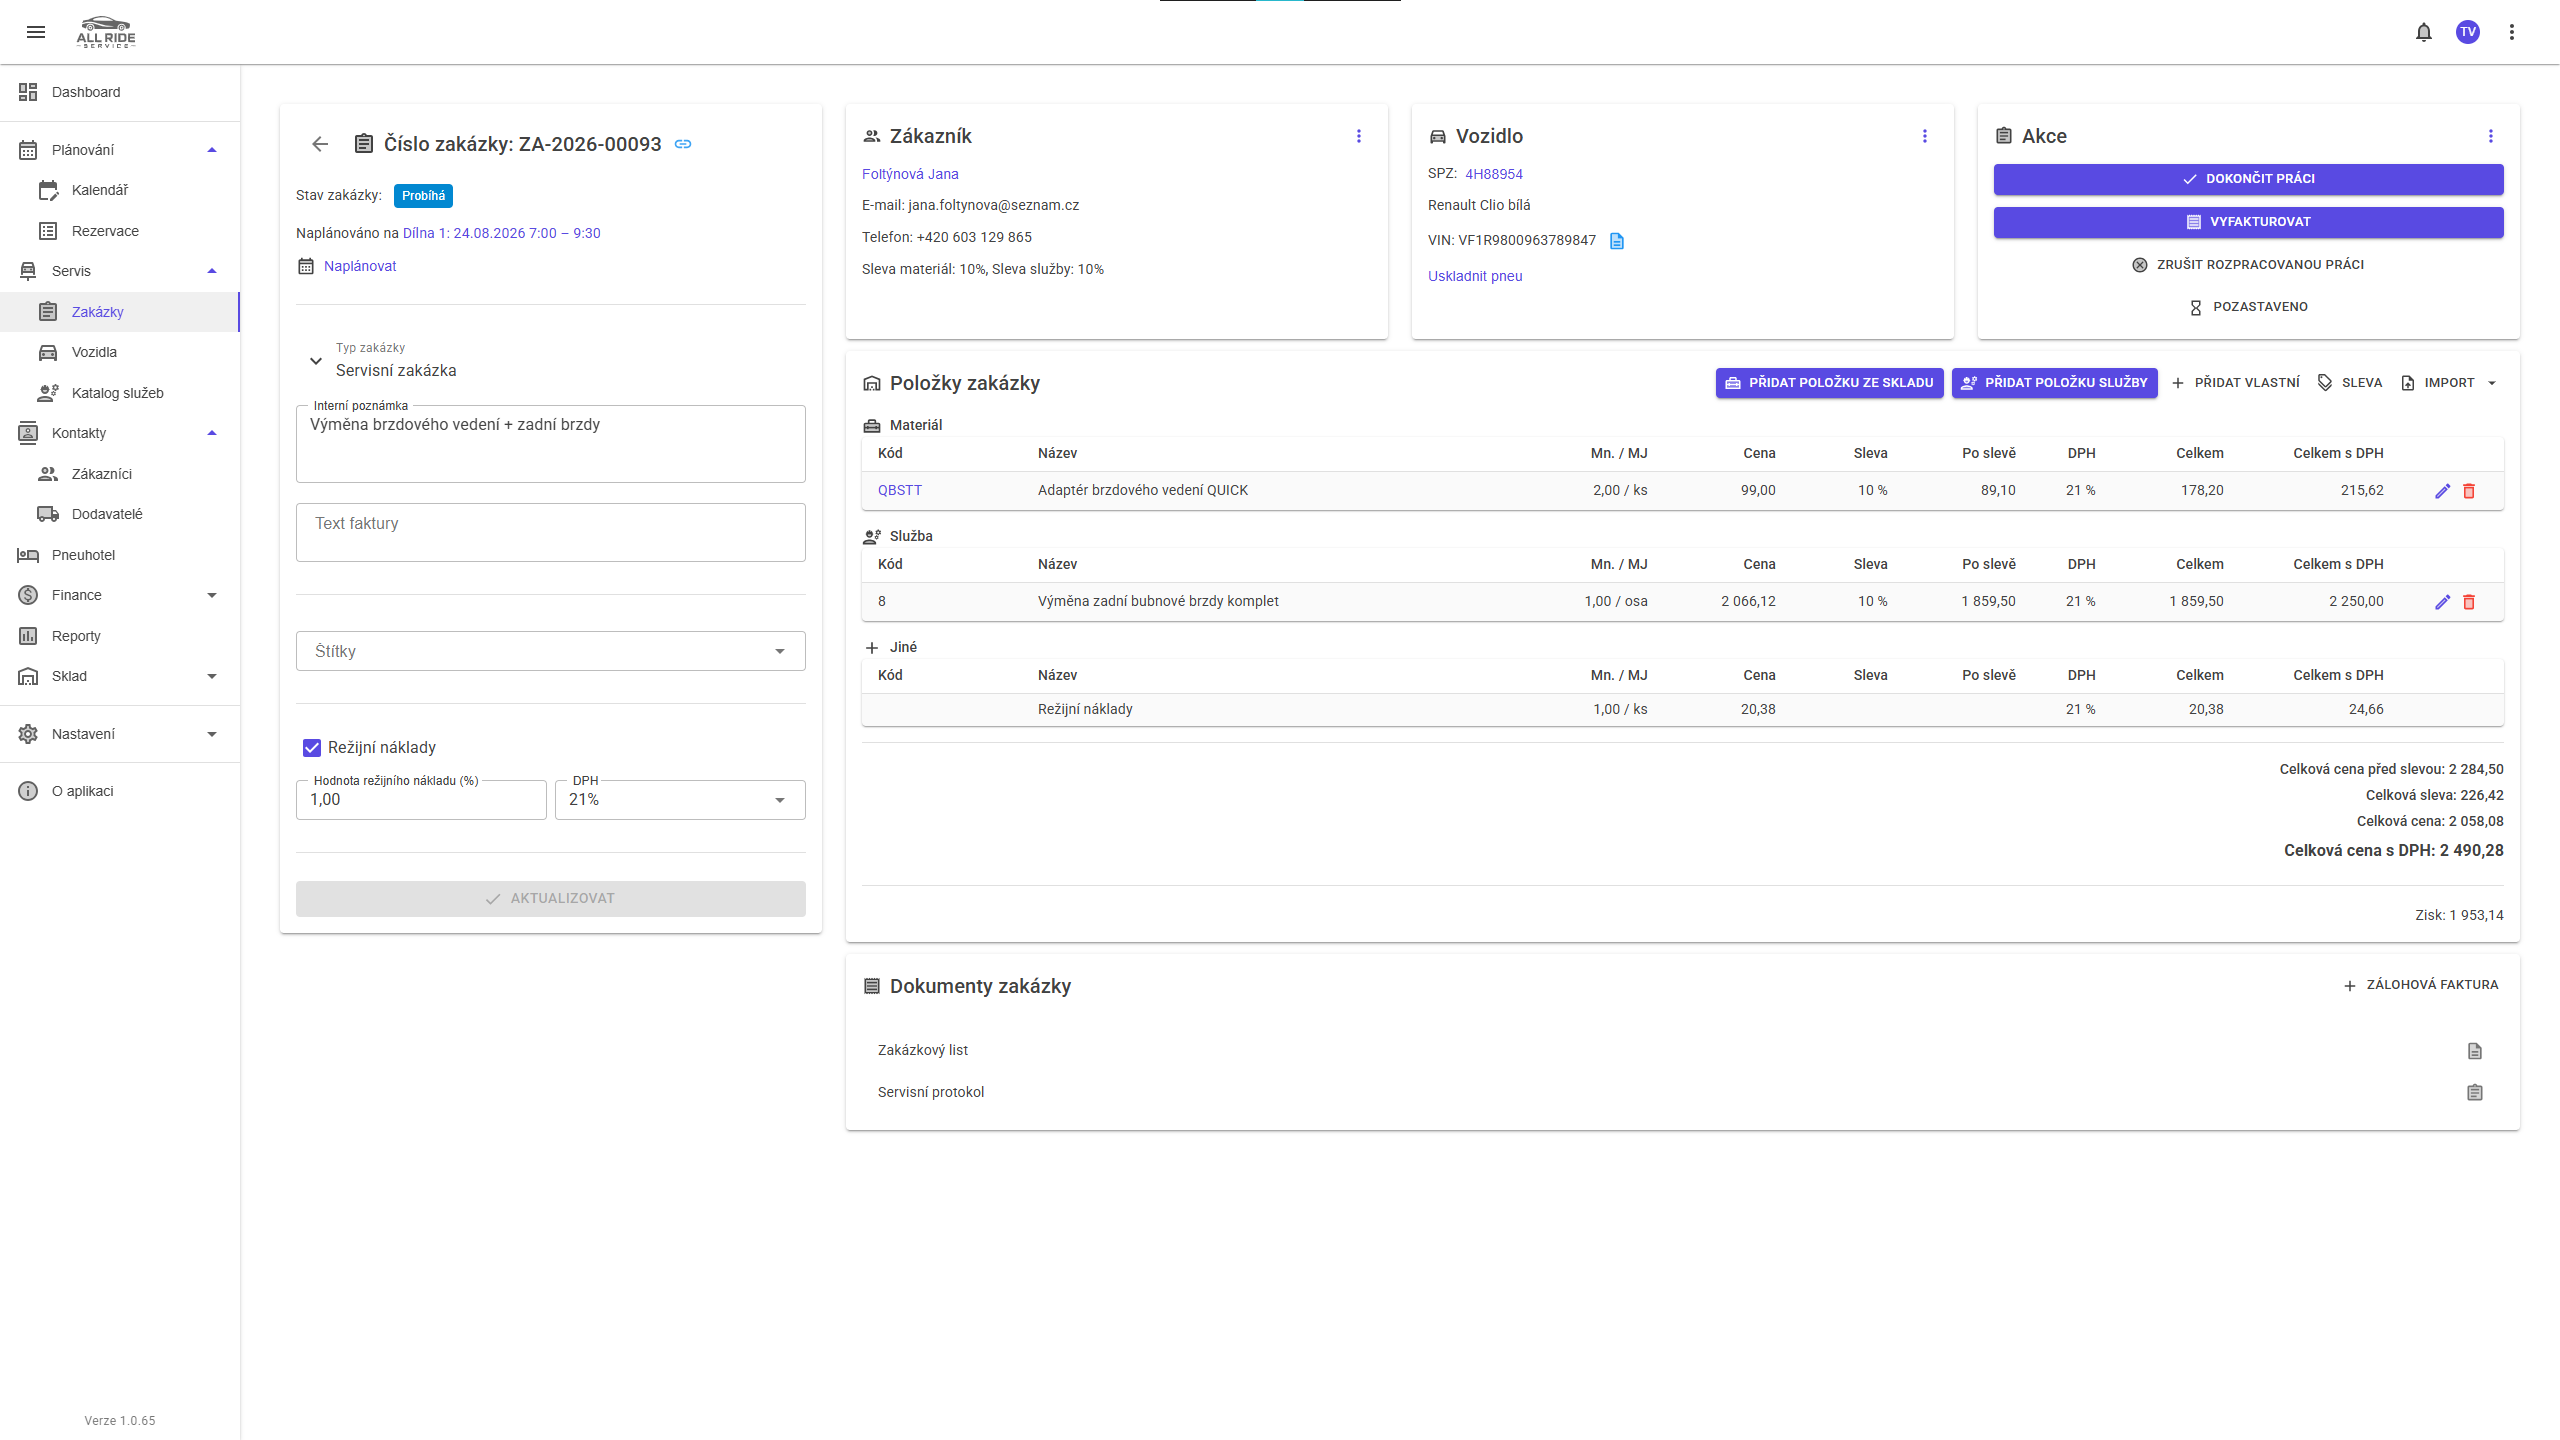This screenshot has width=2560, height=1440.
Task: Open Katalog služeb in the sidebar
Action: (x=120, y=393)
